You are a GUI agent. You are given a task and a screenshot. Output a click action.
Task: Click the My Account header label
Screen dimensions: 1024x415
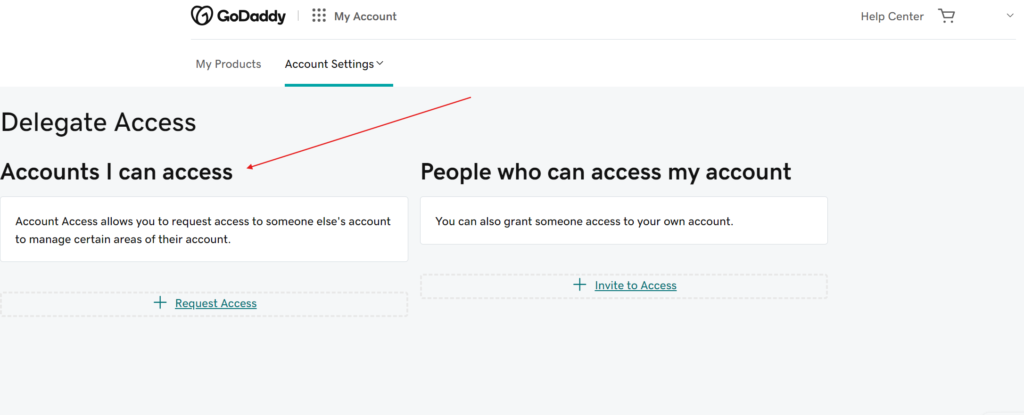[x=365, y=16]
